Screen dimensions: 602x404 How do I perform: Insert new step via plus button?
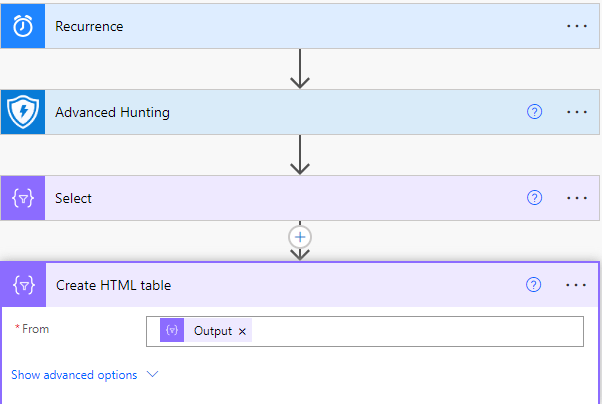300,237
